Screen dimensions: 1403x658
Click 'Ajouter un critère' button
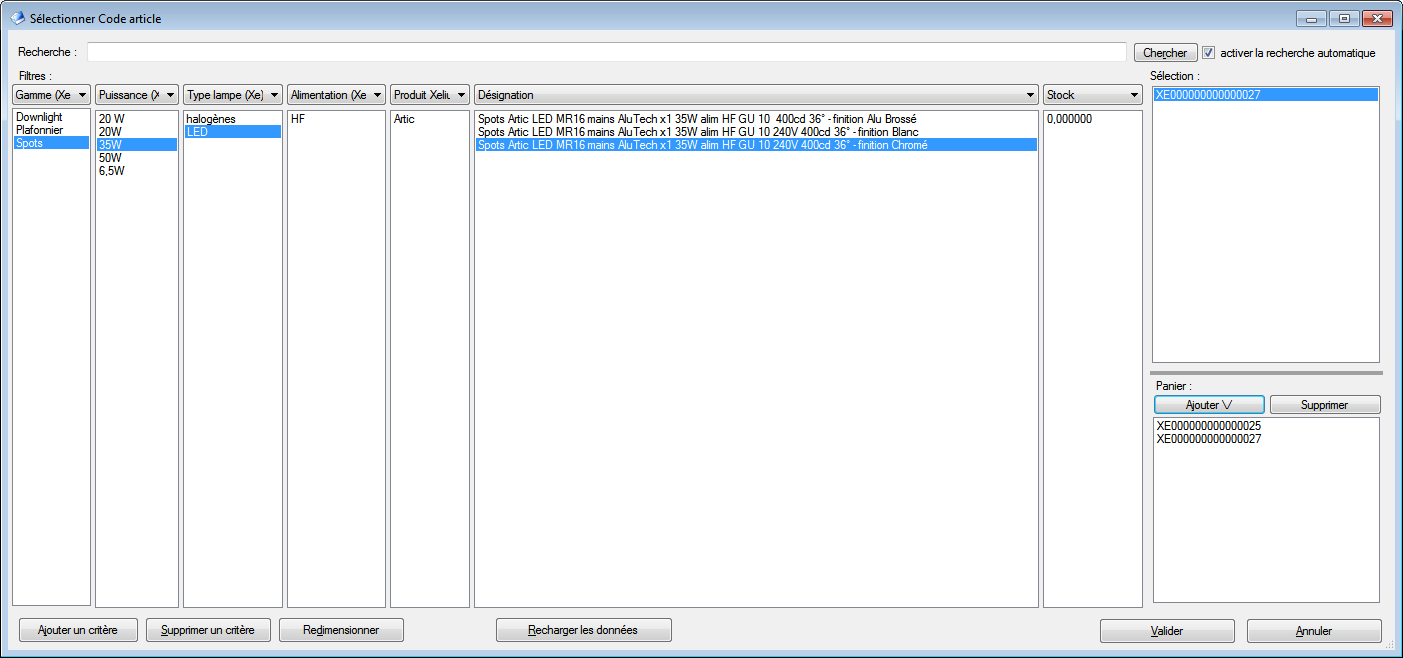(78, 630)
